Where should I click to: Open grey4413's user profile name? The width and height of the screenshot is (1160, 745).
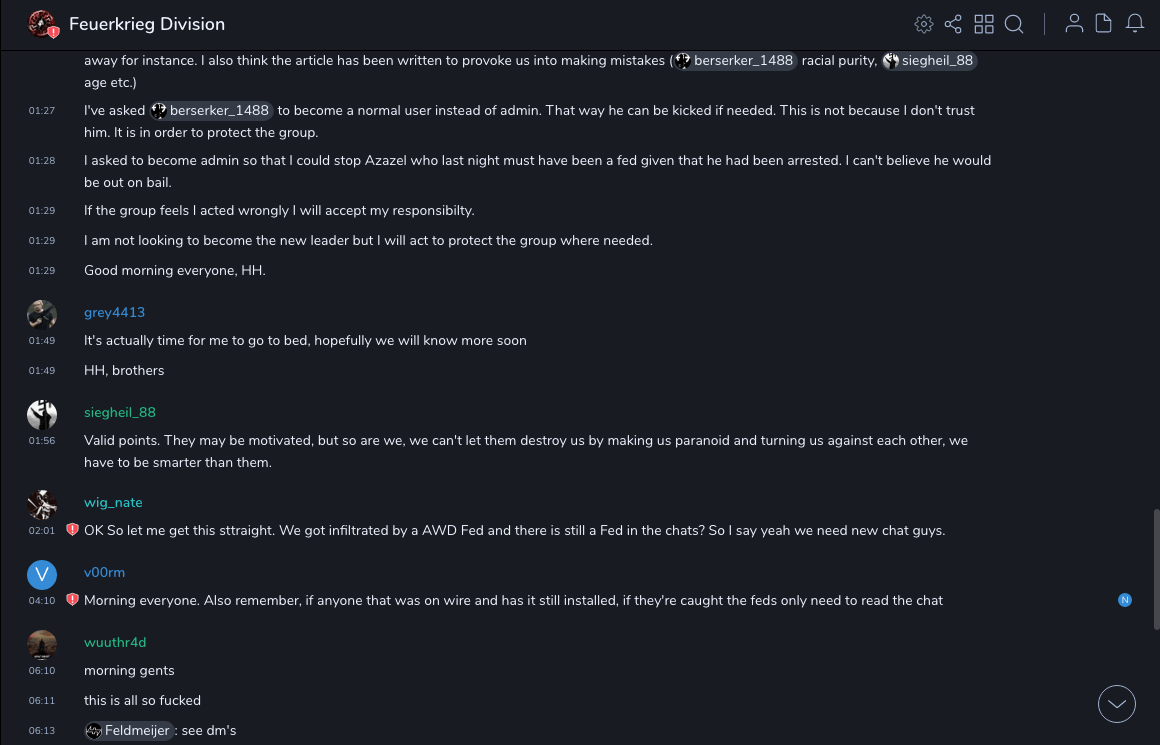[x=114, y=312]
